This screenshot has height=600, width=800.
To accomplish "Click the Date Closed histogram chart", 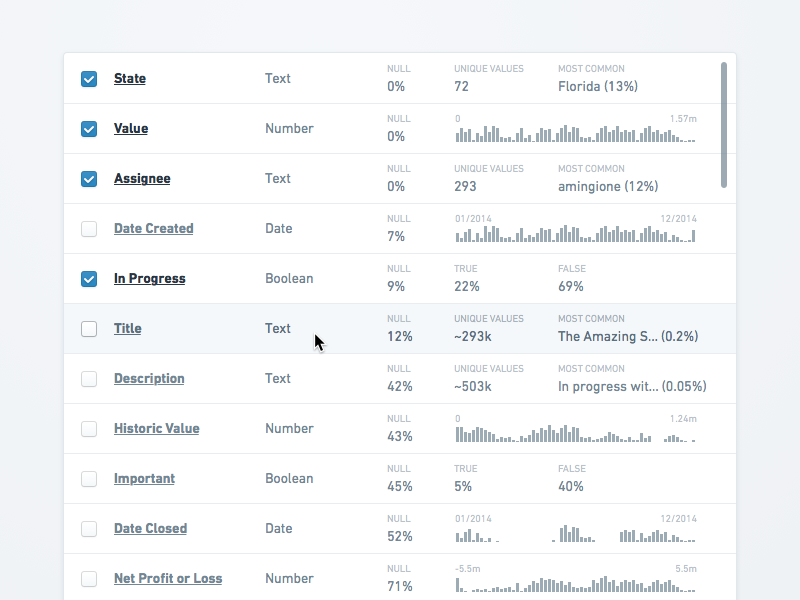I will (575, 534).
